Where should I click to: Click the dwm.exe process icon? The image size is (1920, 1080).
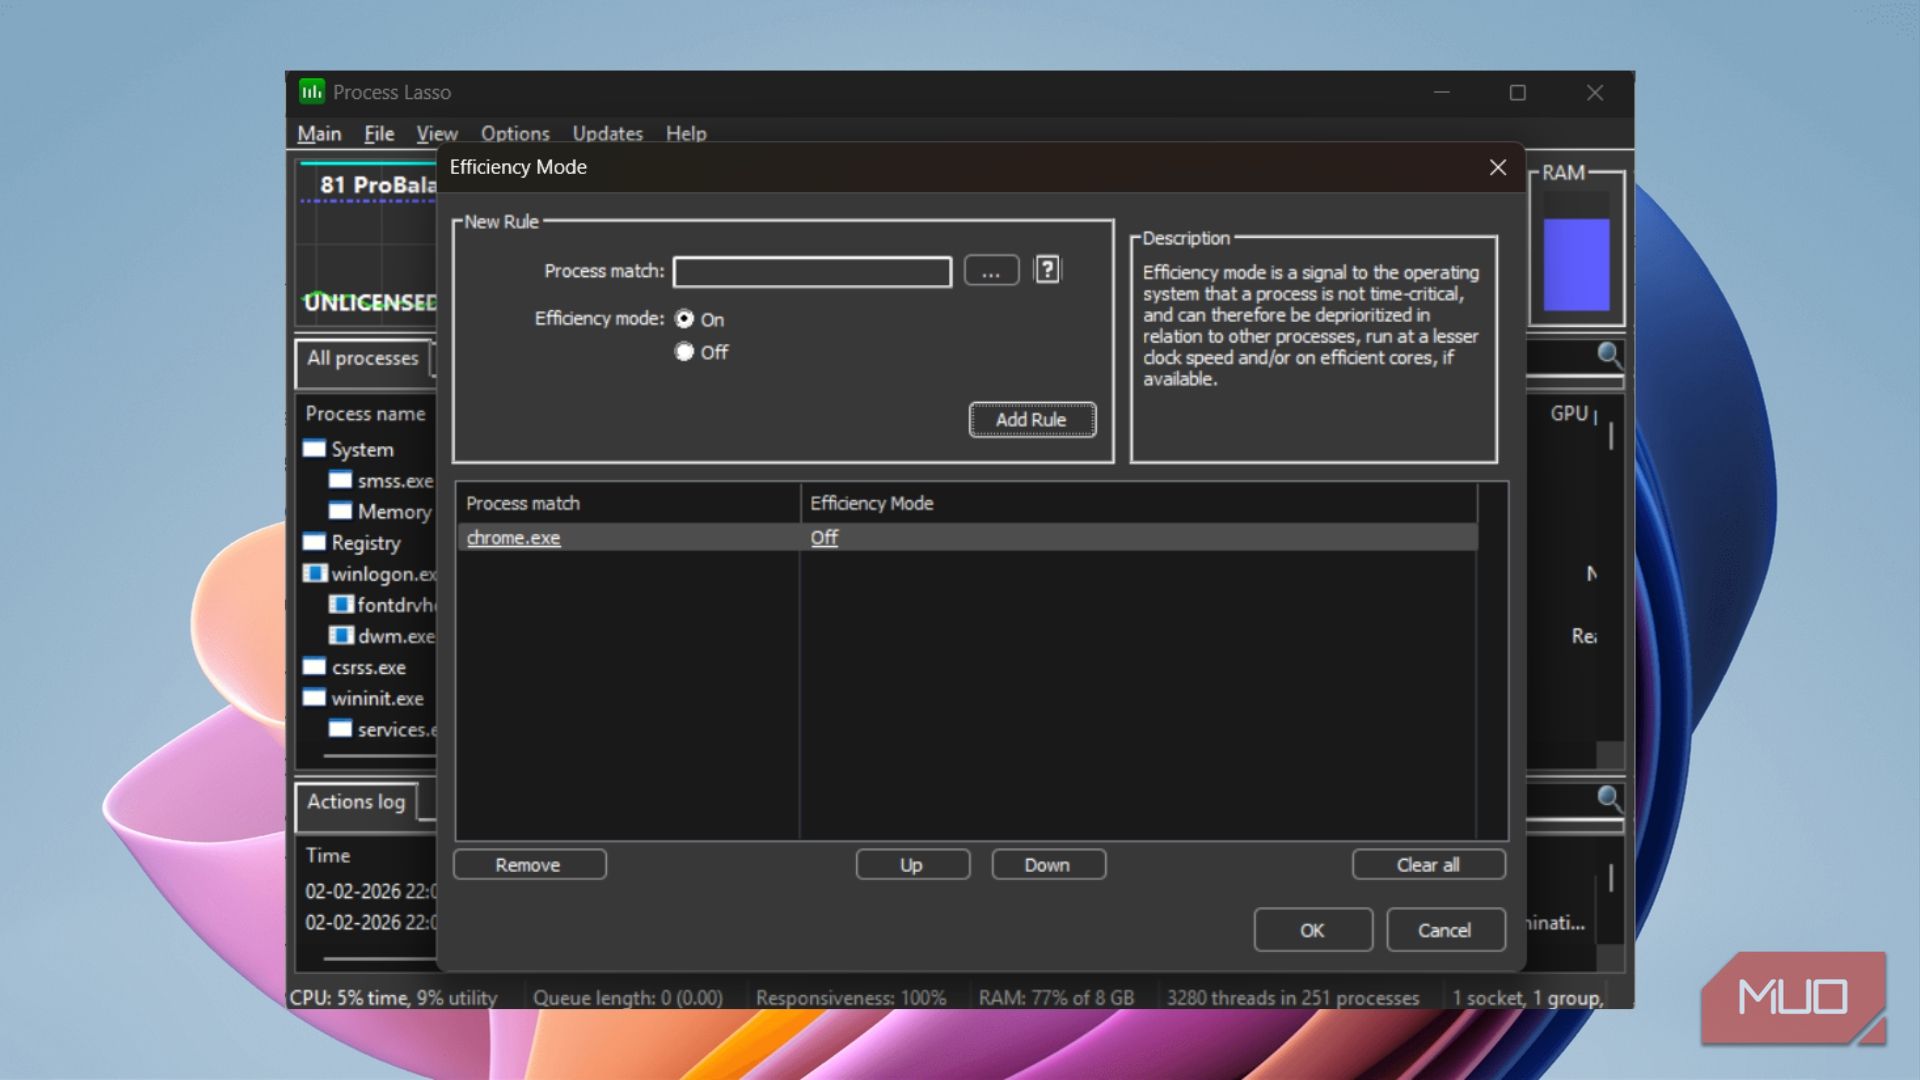[341, 636]
